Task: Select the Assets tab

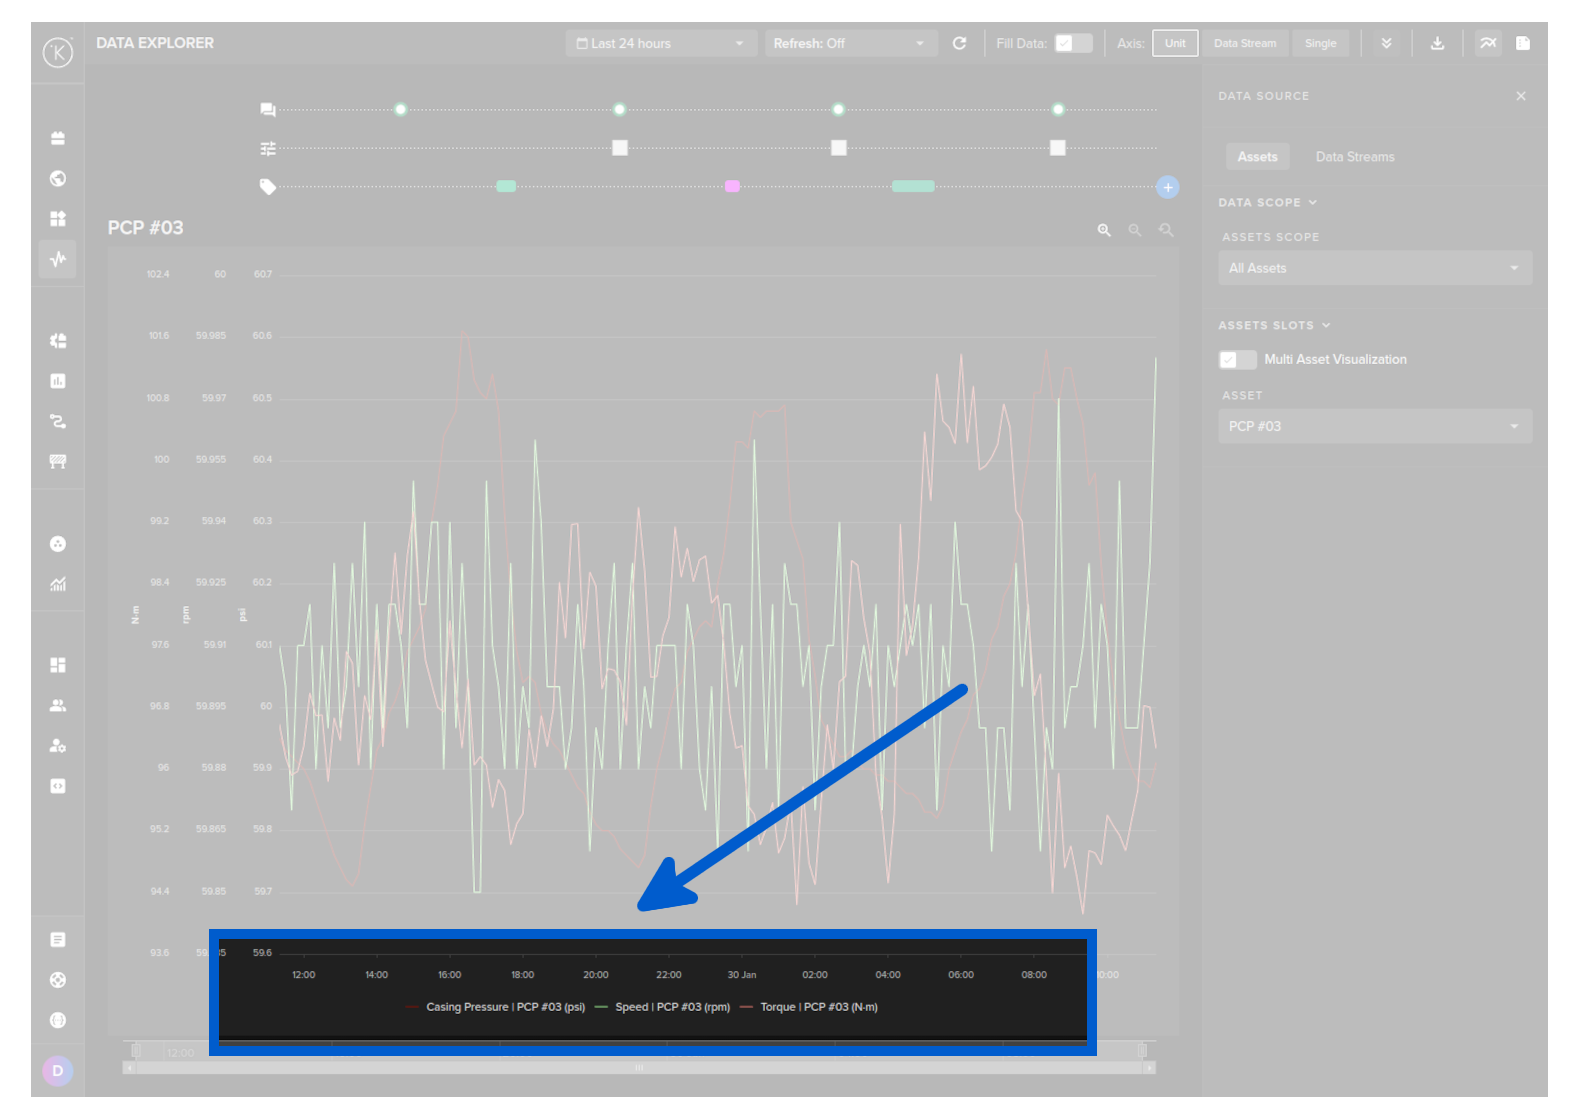Action: pos(1257,157)
